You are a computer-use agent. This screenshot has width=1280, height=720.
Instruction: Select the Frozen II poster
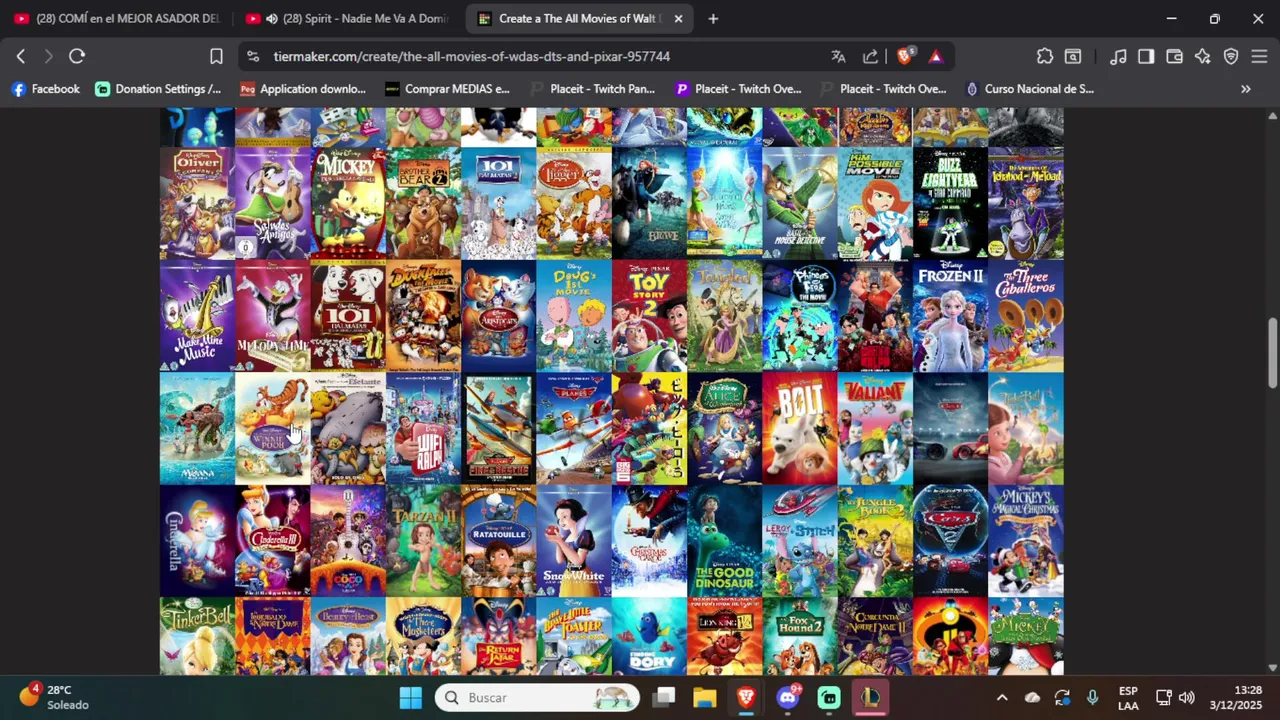[950, 316]
